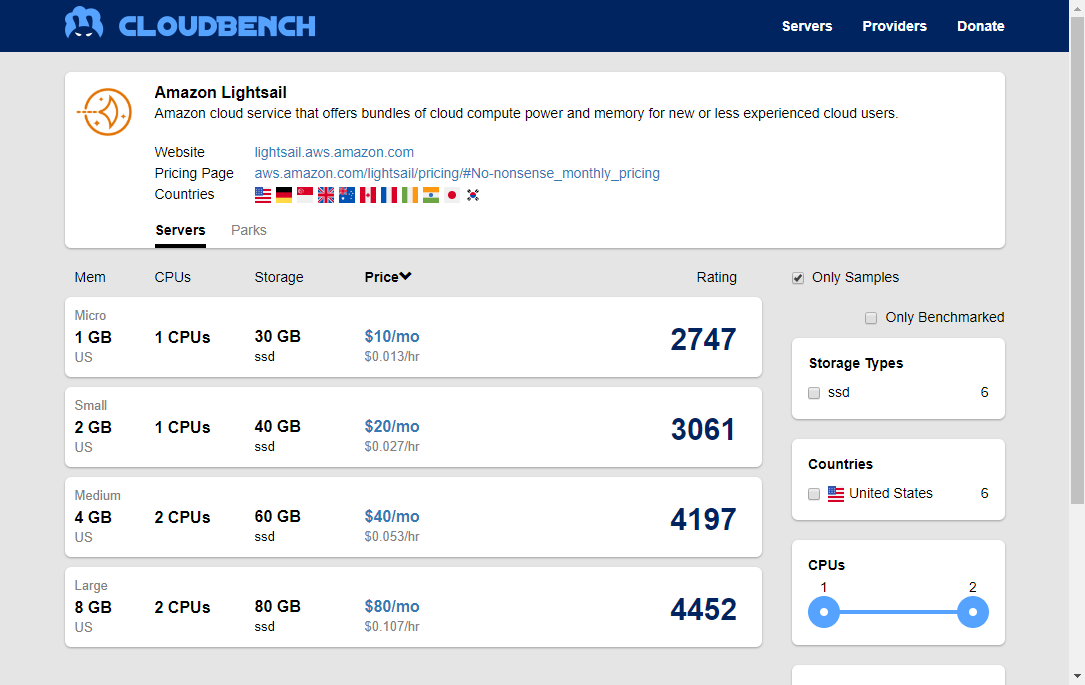Check the ssd storage type filter
The image size is (1085, 685).
click(x=814, y=393)
